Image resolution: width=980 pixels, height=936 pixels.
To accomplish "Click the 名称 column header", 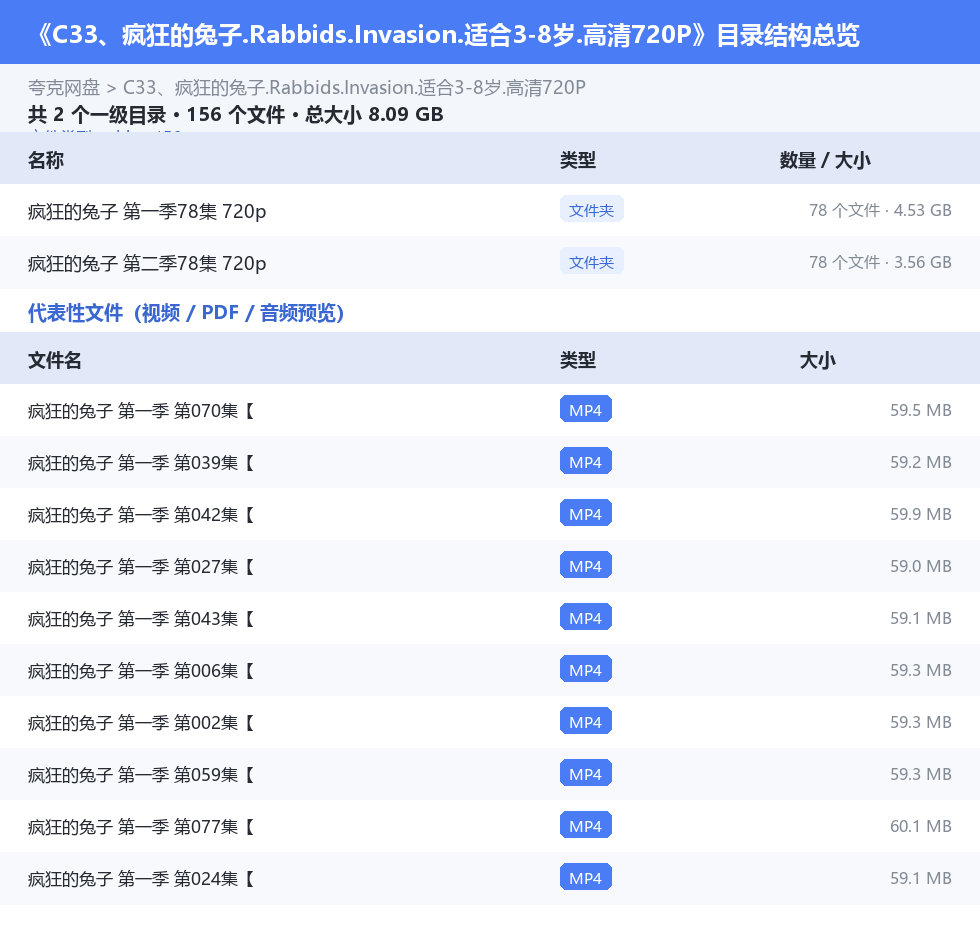I will click(46, 160).
